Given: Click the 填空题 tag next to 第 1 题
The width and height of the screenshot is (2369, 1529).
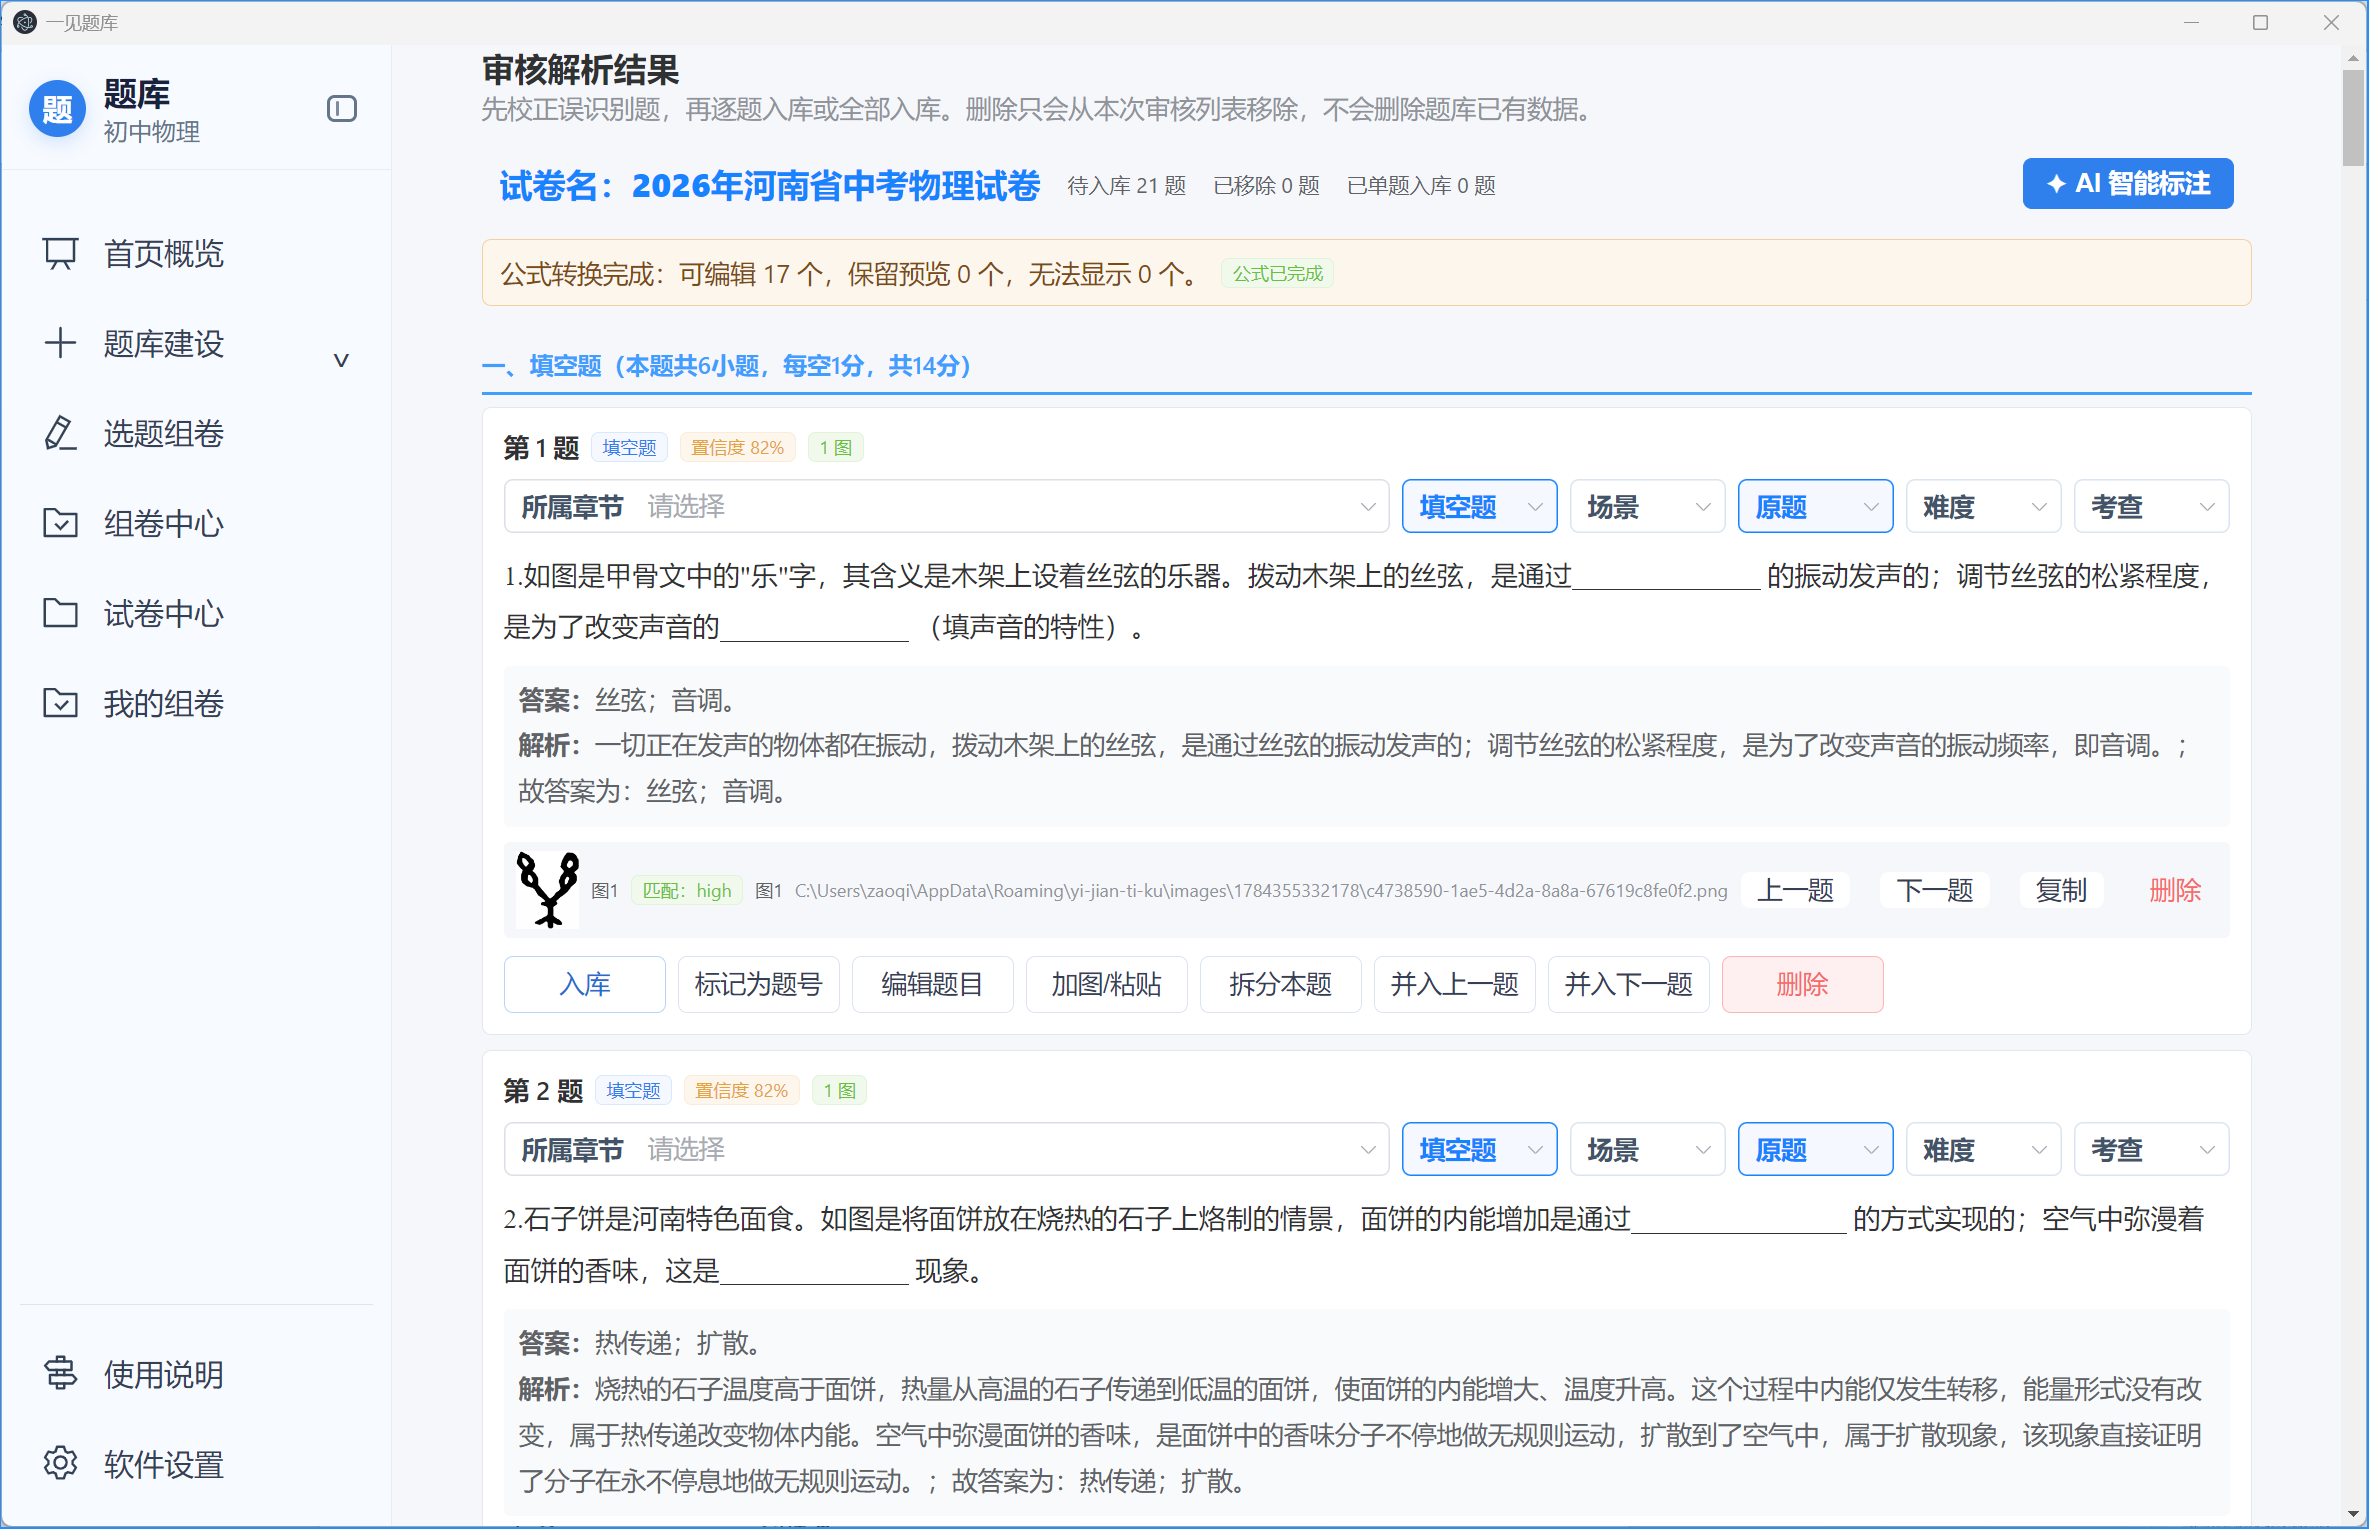Looking at the screenshot, I should pyautogui.click(x=630, y=448).
